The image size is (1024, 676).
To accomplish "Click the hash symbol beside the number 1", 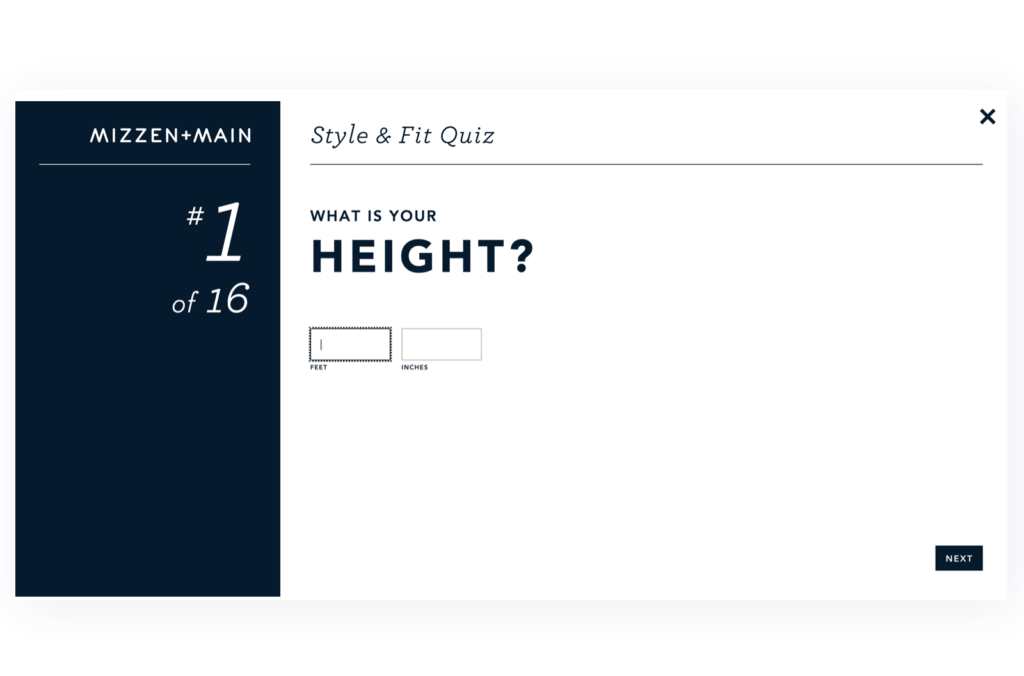I will pyautogui.click(x=195, y=216).
